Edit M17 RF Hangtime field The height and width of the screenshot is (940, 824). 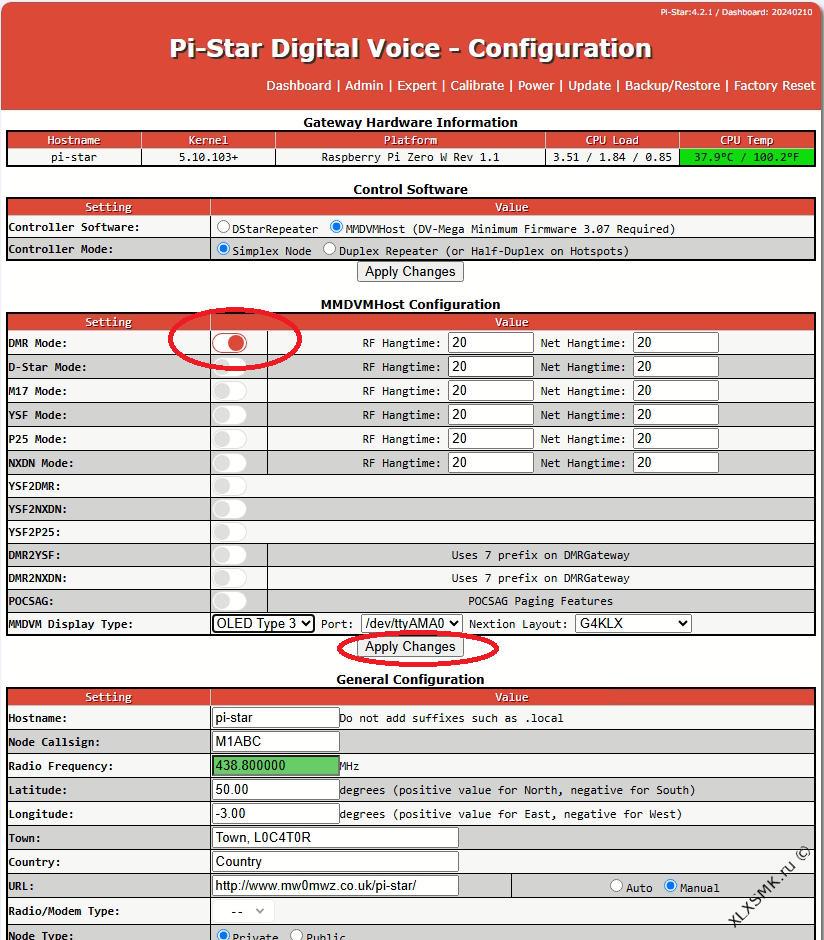coord(491,390)
